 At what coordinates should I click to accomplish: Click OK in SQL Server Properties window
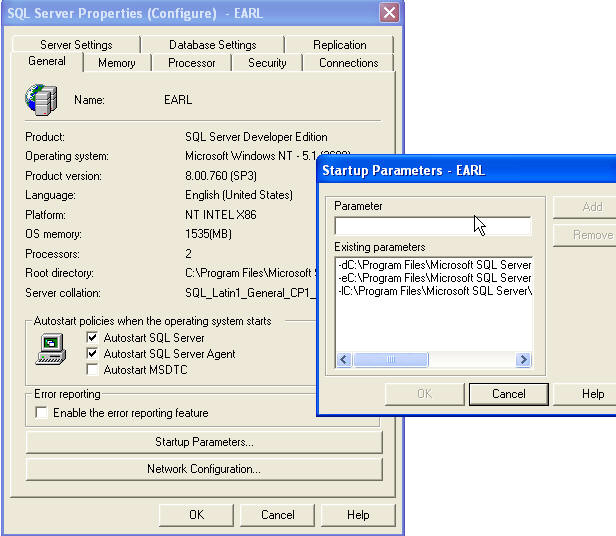pos(196,515)
